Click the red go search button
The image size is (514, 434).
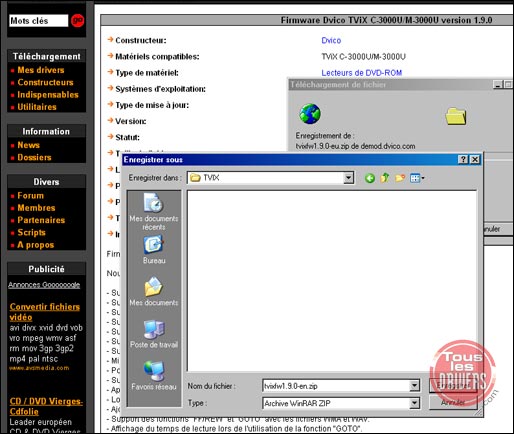pos(77,21)
